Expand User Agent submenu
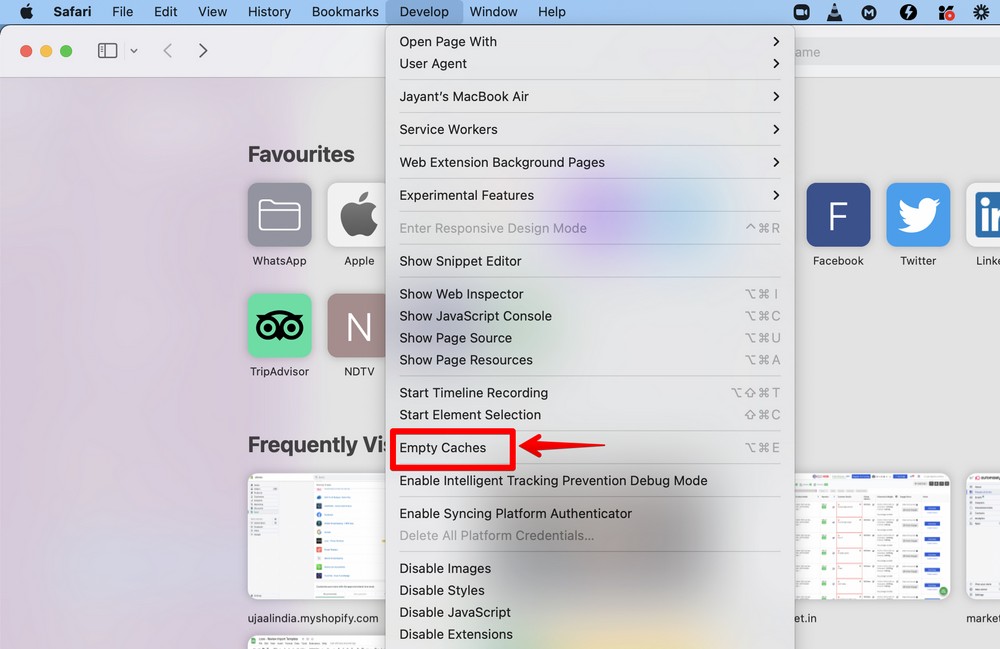This screenshot has width=1000, height=649. click(x=589, y=64)
